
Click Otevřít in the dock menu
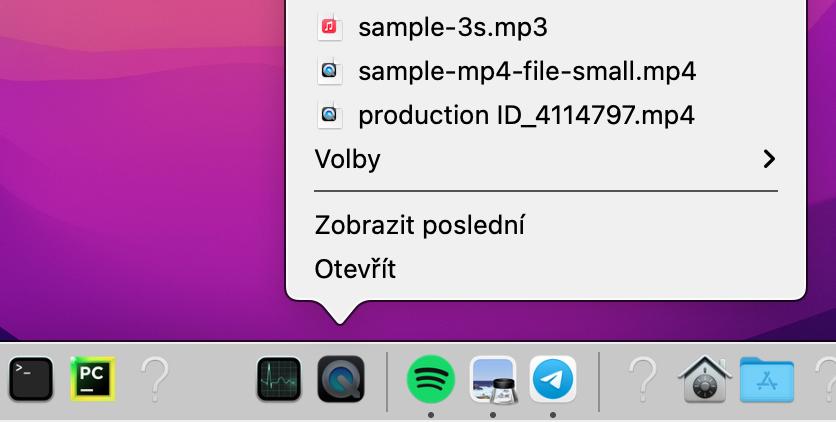point(355,269)
